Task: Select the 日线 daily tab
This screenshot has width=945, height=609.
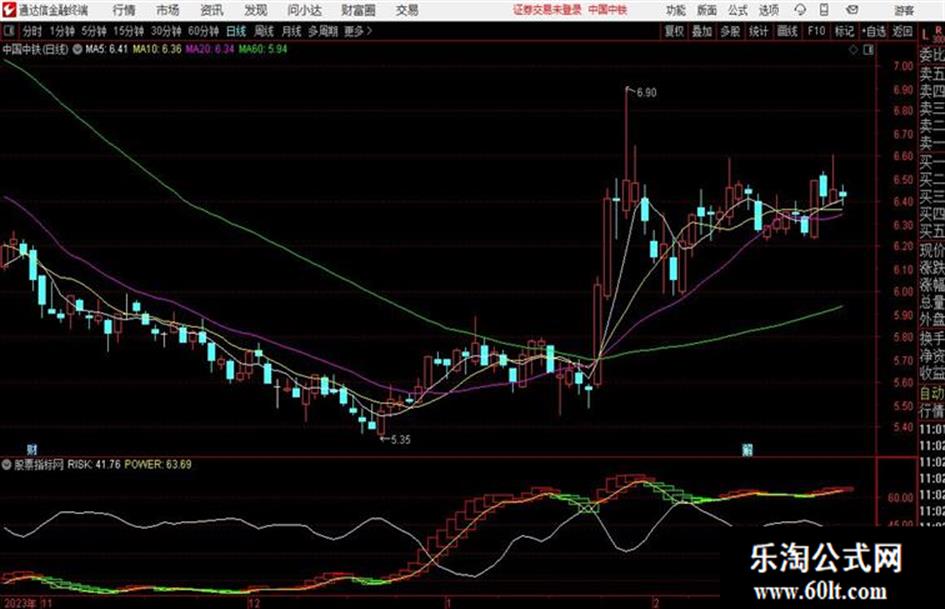Action: pyautogui.click(x=236, y=31)
